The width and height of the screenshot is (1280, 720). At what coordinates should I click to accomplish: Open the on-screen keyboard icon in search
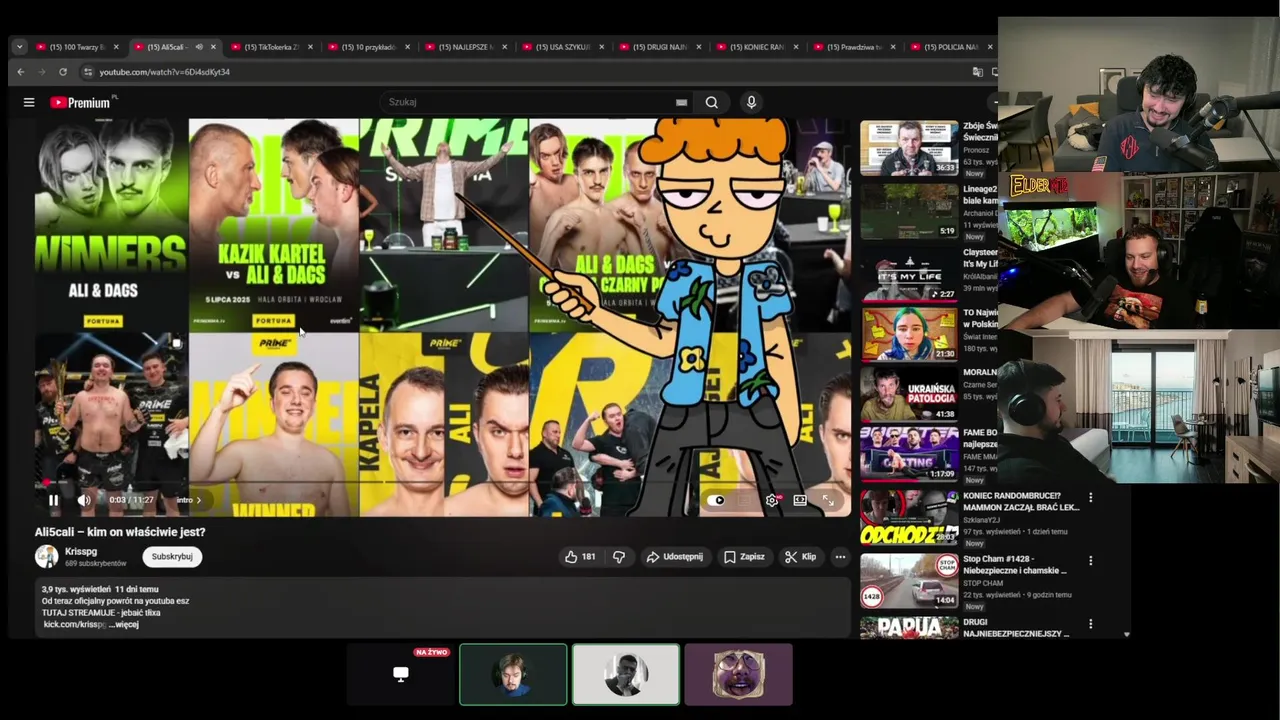(x=681, y=102)
